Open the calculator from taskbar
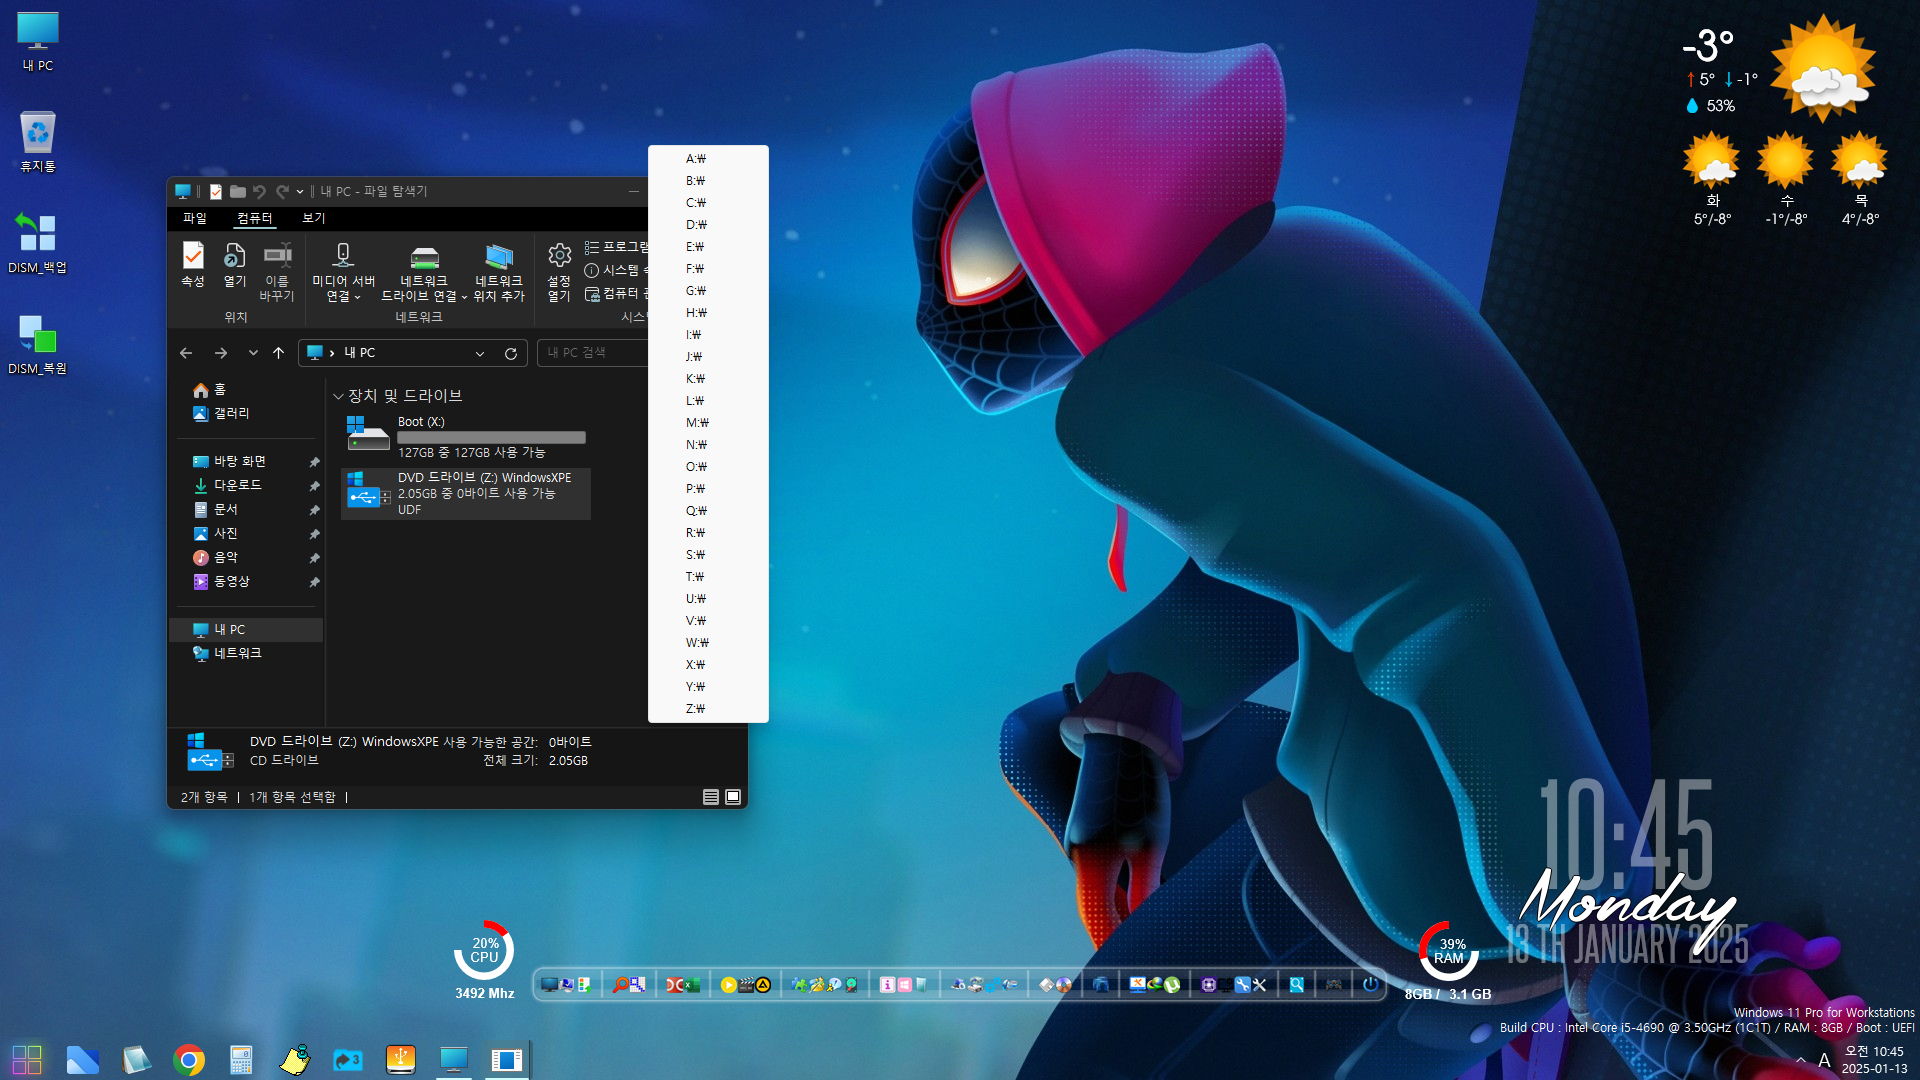Screen dimensions: 1920x1080 click(241, 1059)
